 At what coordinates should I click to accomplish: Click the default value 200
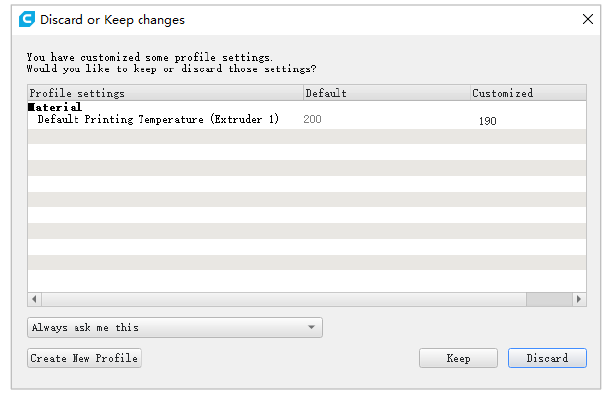[x=314, y=120]
